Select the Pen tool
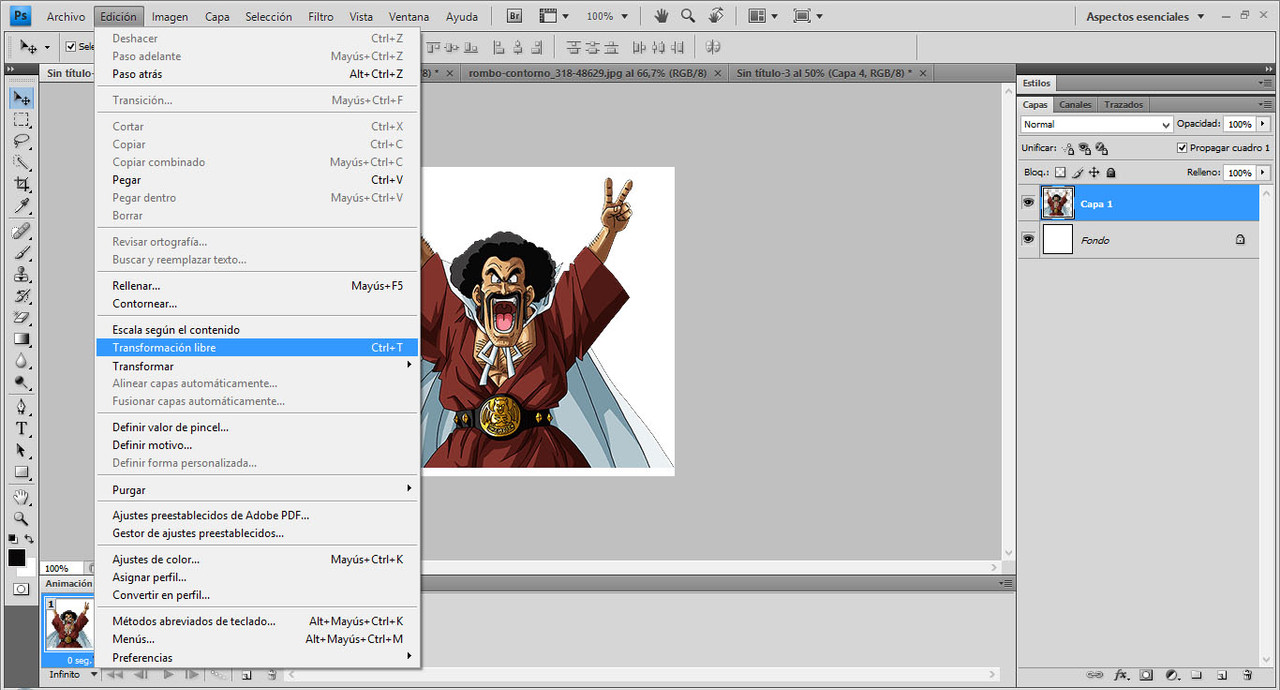This screenshot has width=1280, height=690. point(21,407)
